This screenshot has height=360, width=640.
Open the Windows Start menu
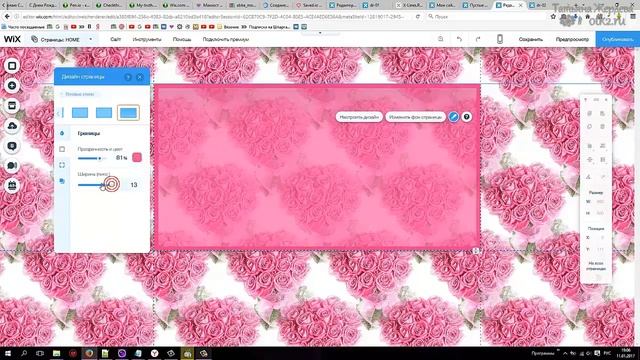(x=7, y=353)
